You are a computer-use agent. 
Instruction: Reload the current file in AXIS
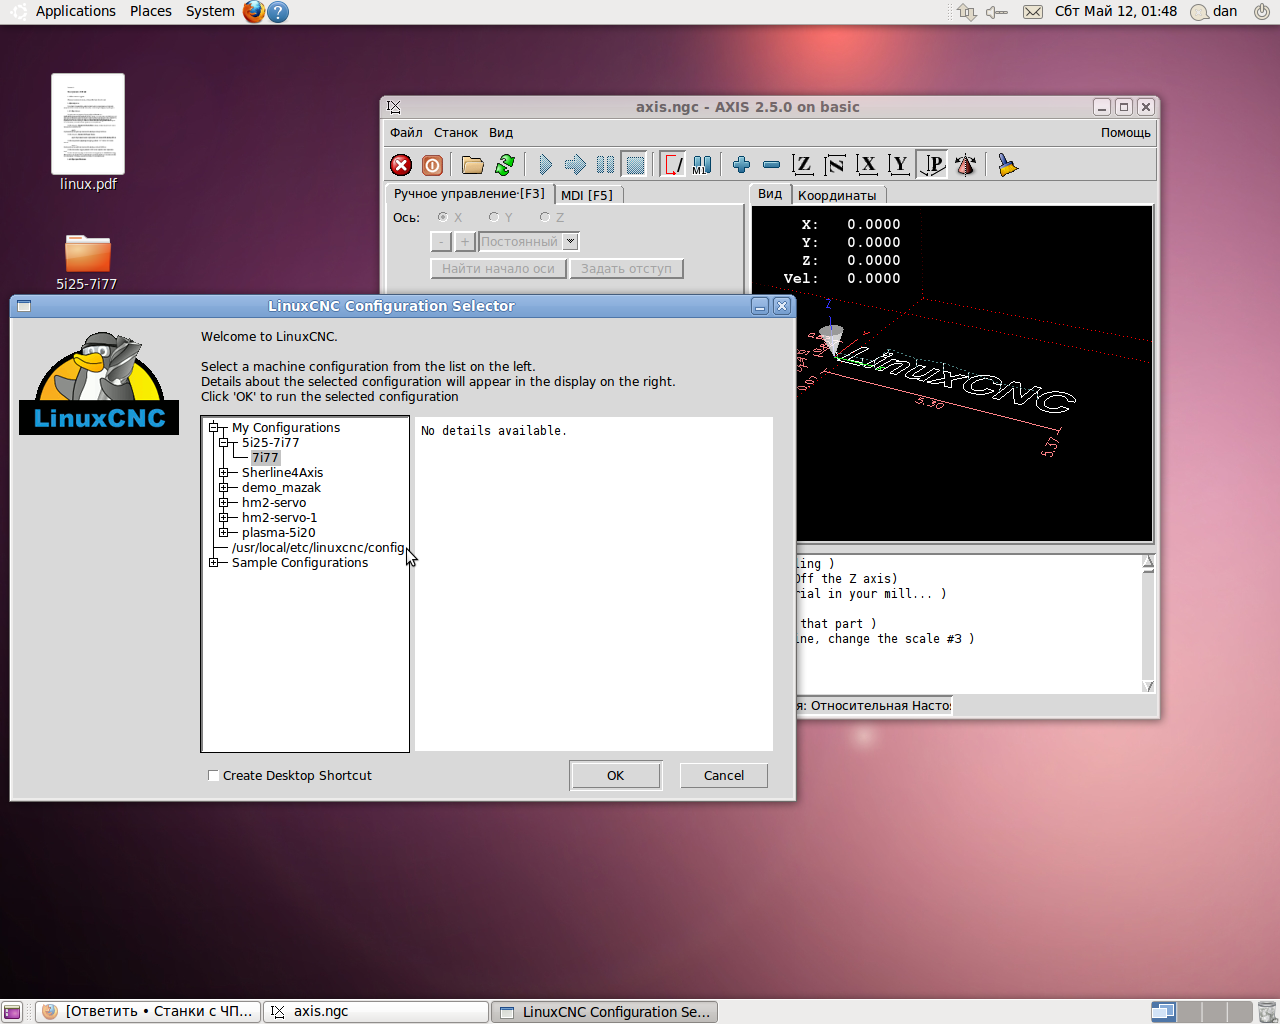[505, 165]
